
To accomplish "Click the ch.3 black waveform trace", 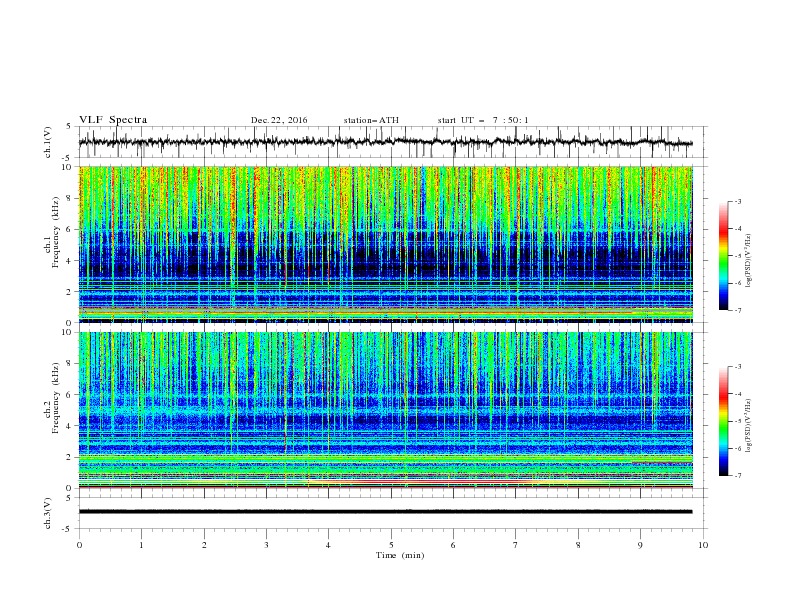I will pos(385,512).
